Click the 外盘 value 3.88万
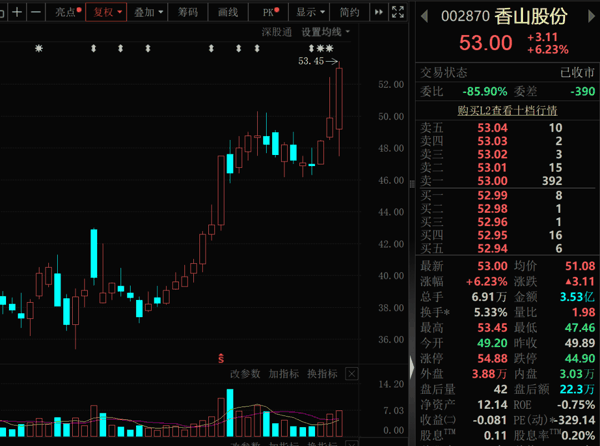600x446 pixels. pyautogui.click(x=489, y=374)
